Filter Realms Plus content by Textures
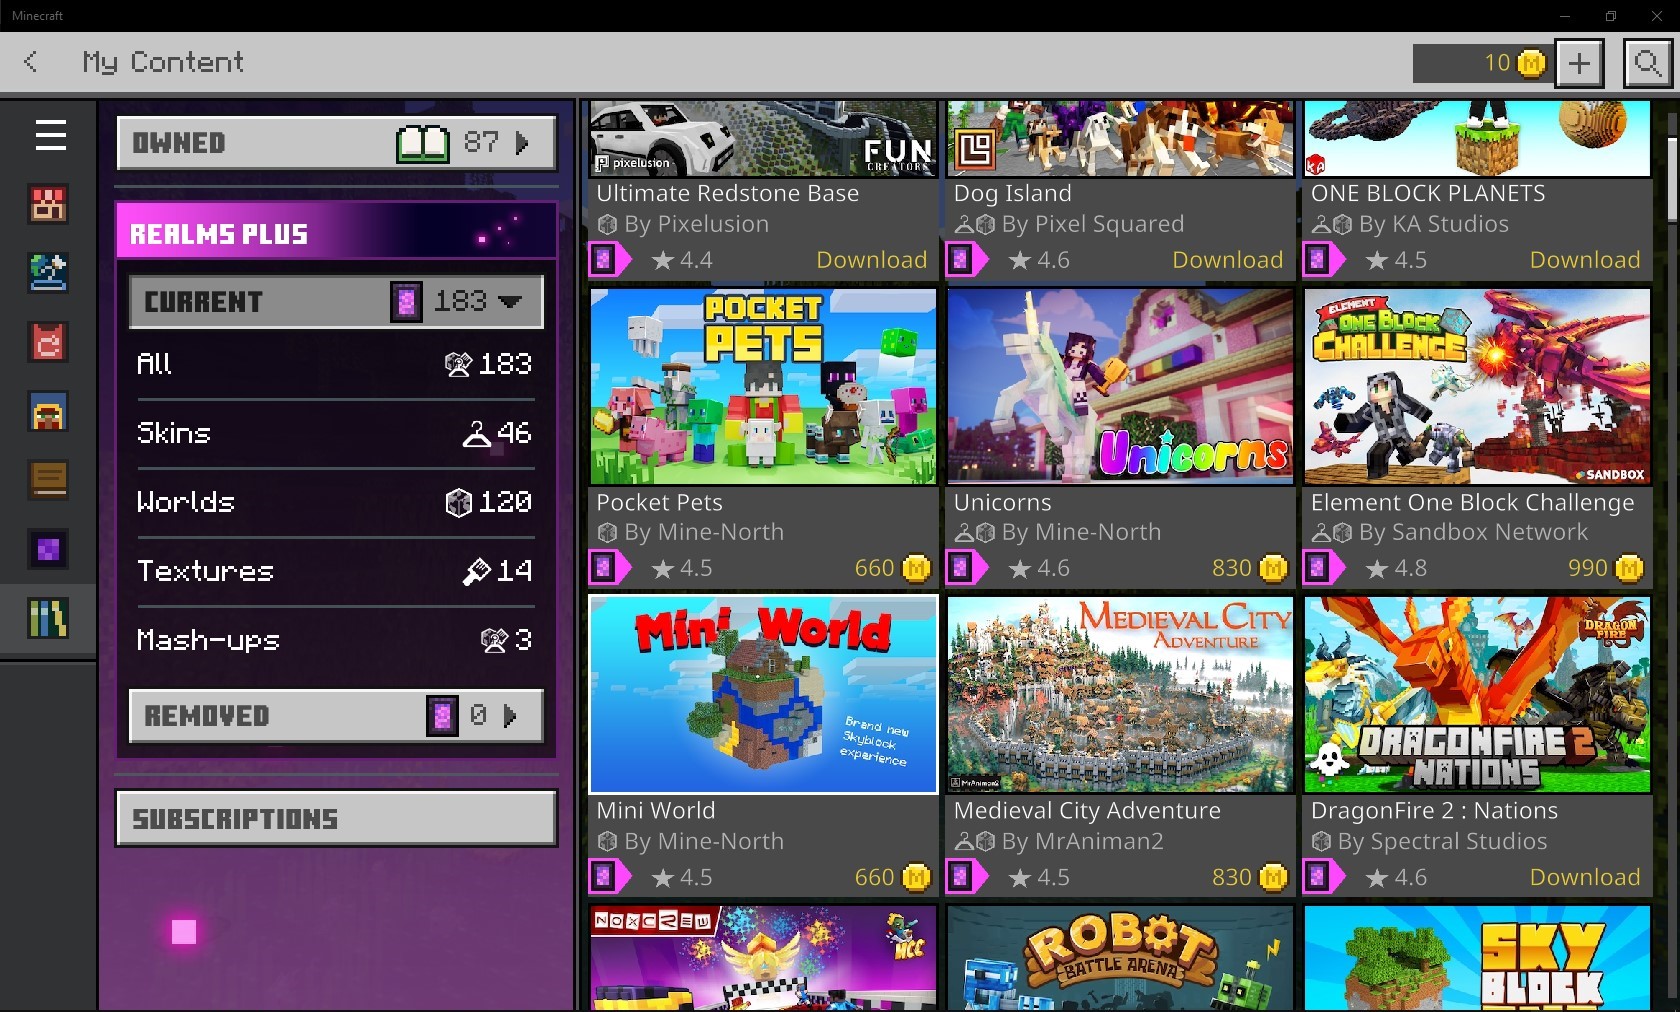This screenshot has height=1012, width=1680. [335, 571]
